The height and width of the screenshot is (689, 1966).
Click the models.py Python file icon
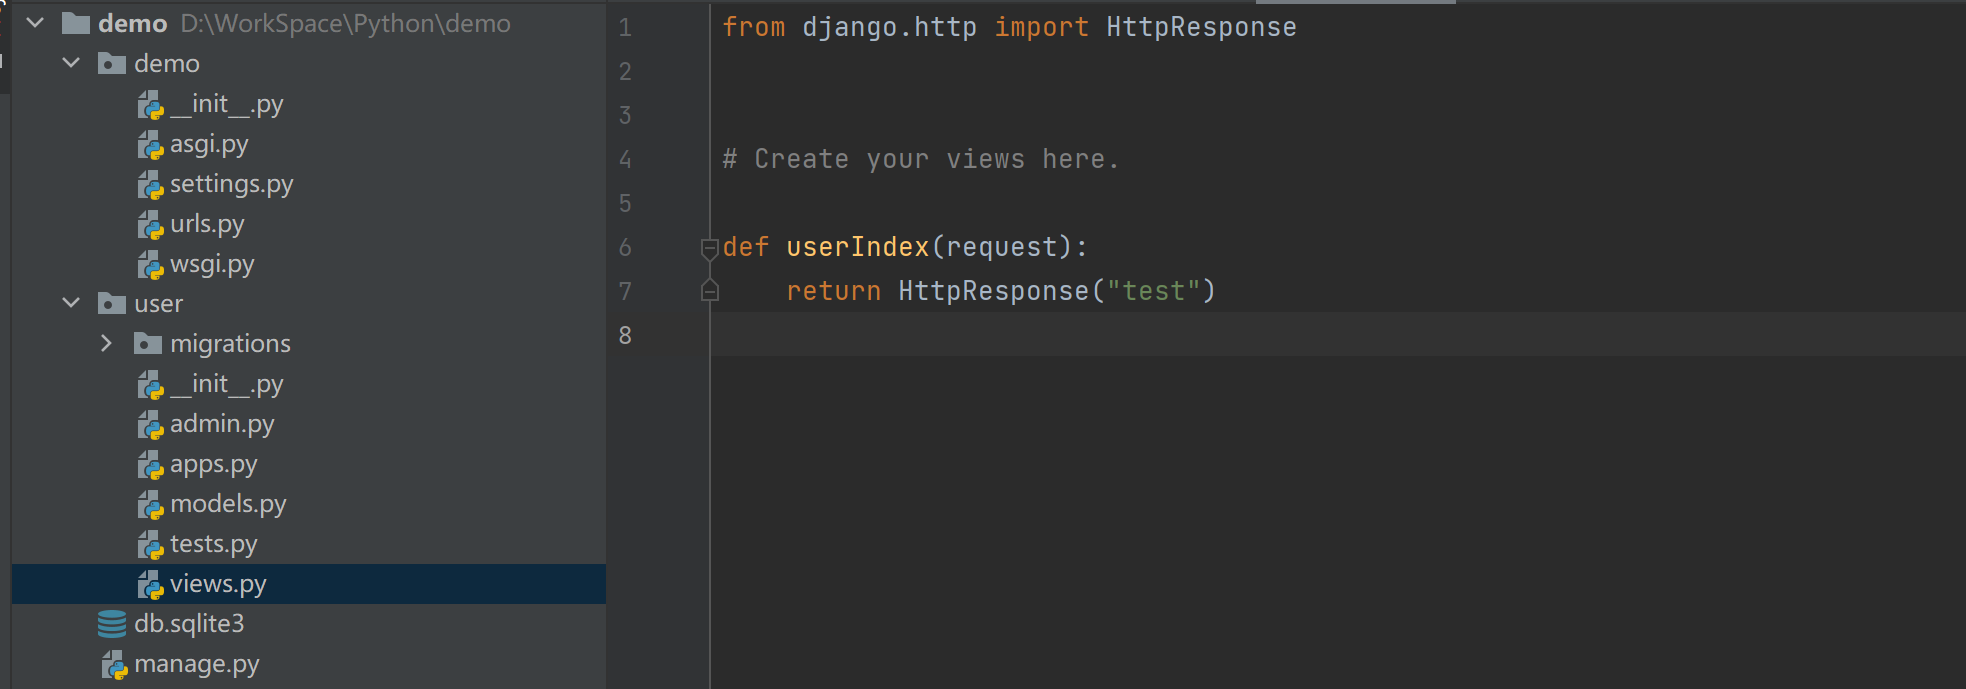150,505
